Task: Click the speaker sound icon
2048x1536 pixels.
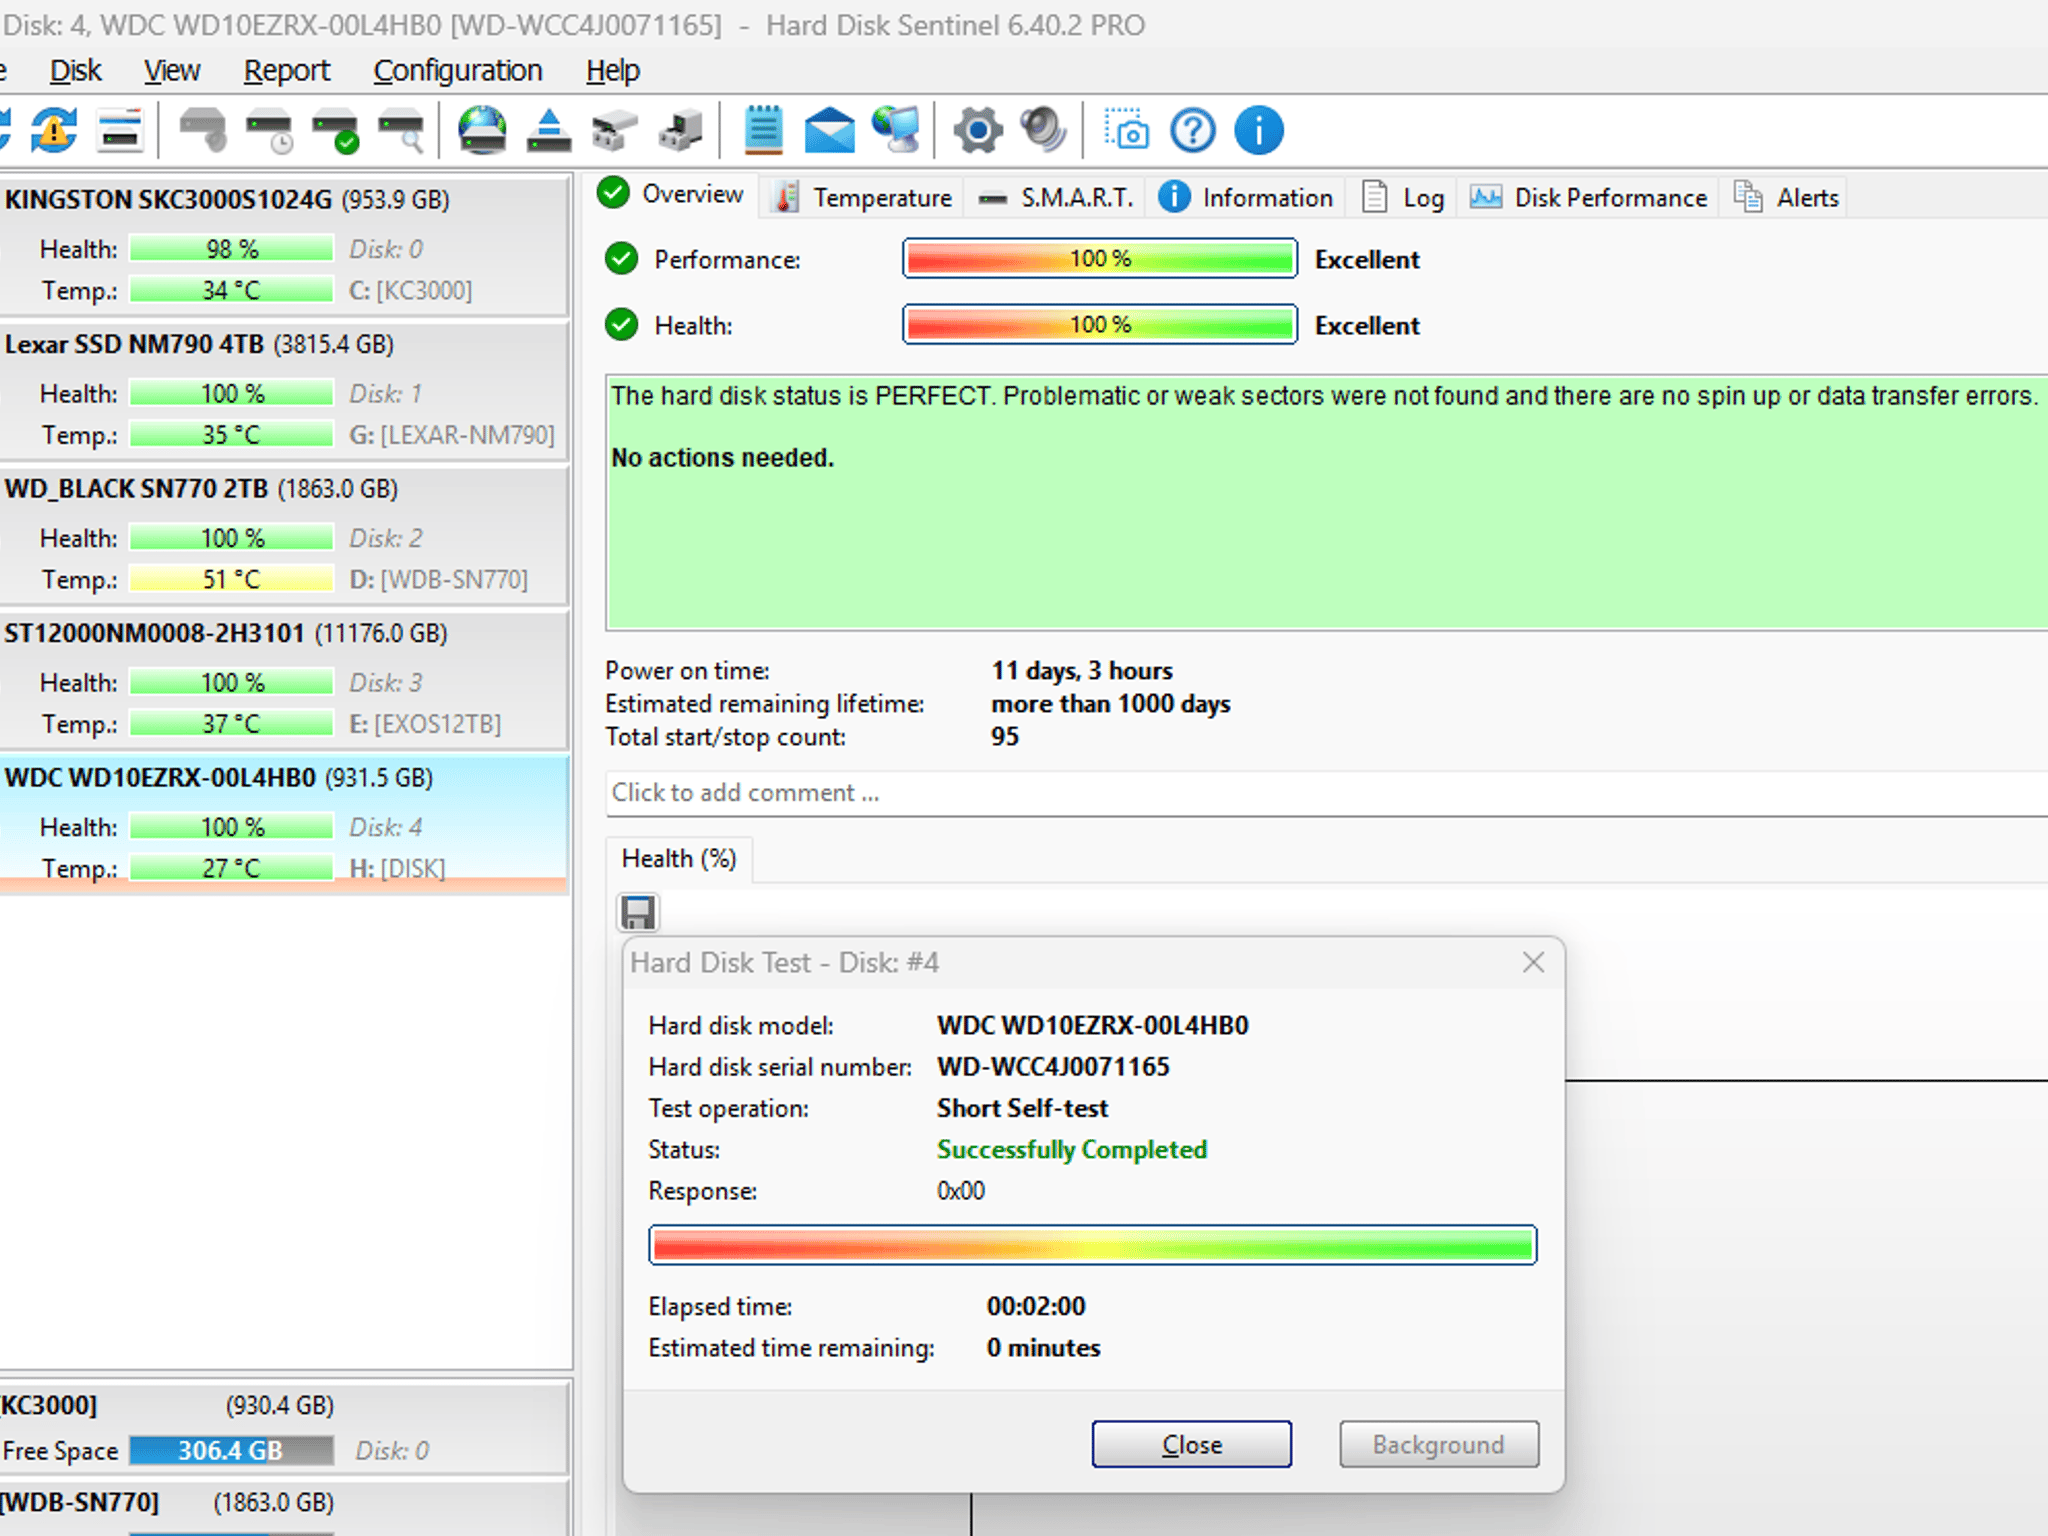Action: [x=1044, y=131]
